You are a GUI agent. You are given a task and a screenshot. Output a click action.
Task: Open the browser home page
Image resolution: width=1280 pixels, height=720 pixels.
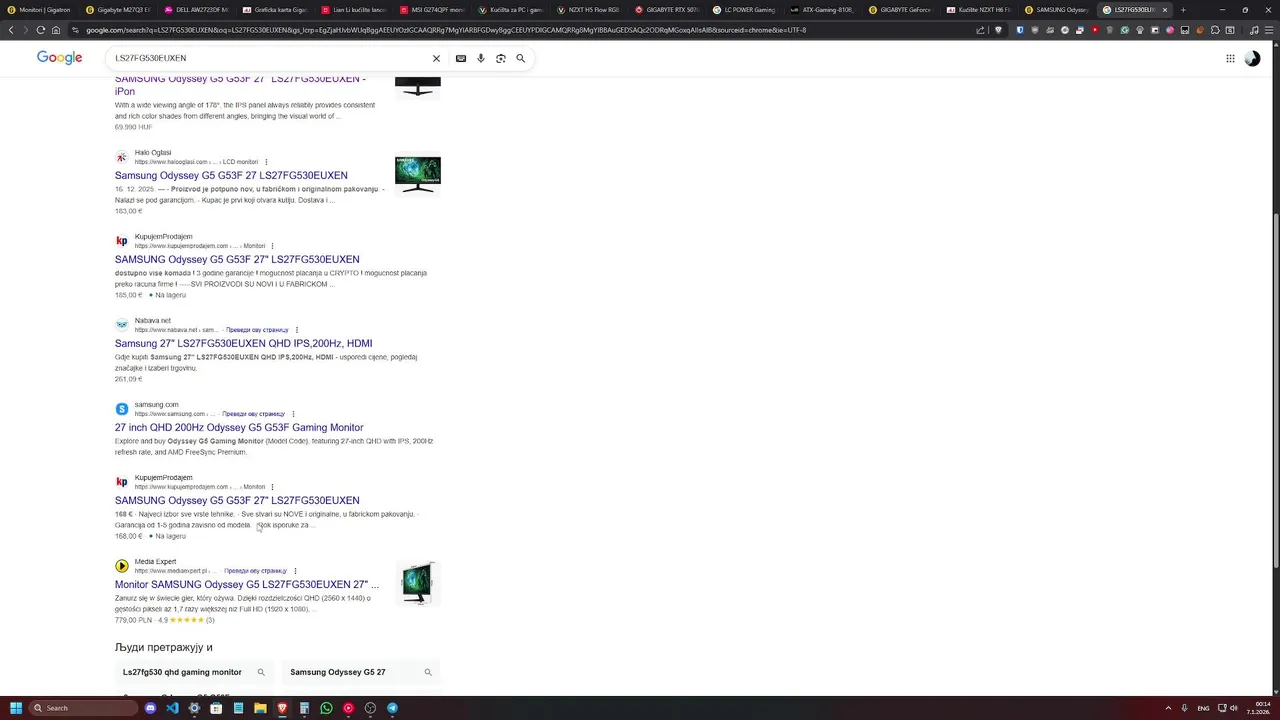56,30
